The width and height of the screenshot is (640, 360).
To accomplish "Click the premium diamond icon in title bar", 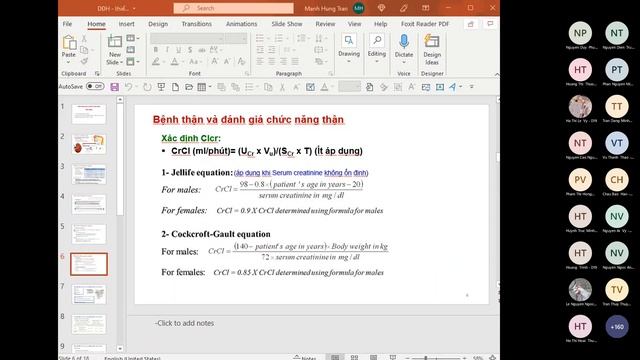I will point(382,8).
